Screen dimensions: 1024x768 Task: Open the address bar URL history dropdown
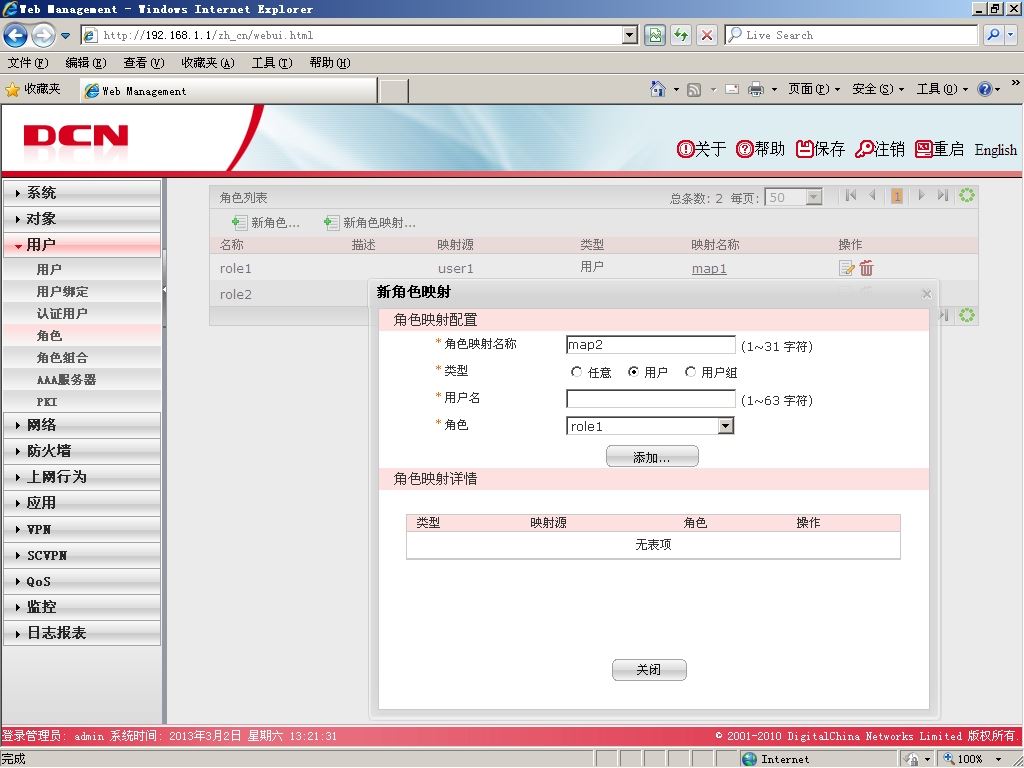pos(630,35)
